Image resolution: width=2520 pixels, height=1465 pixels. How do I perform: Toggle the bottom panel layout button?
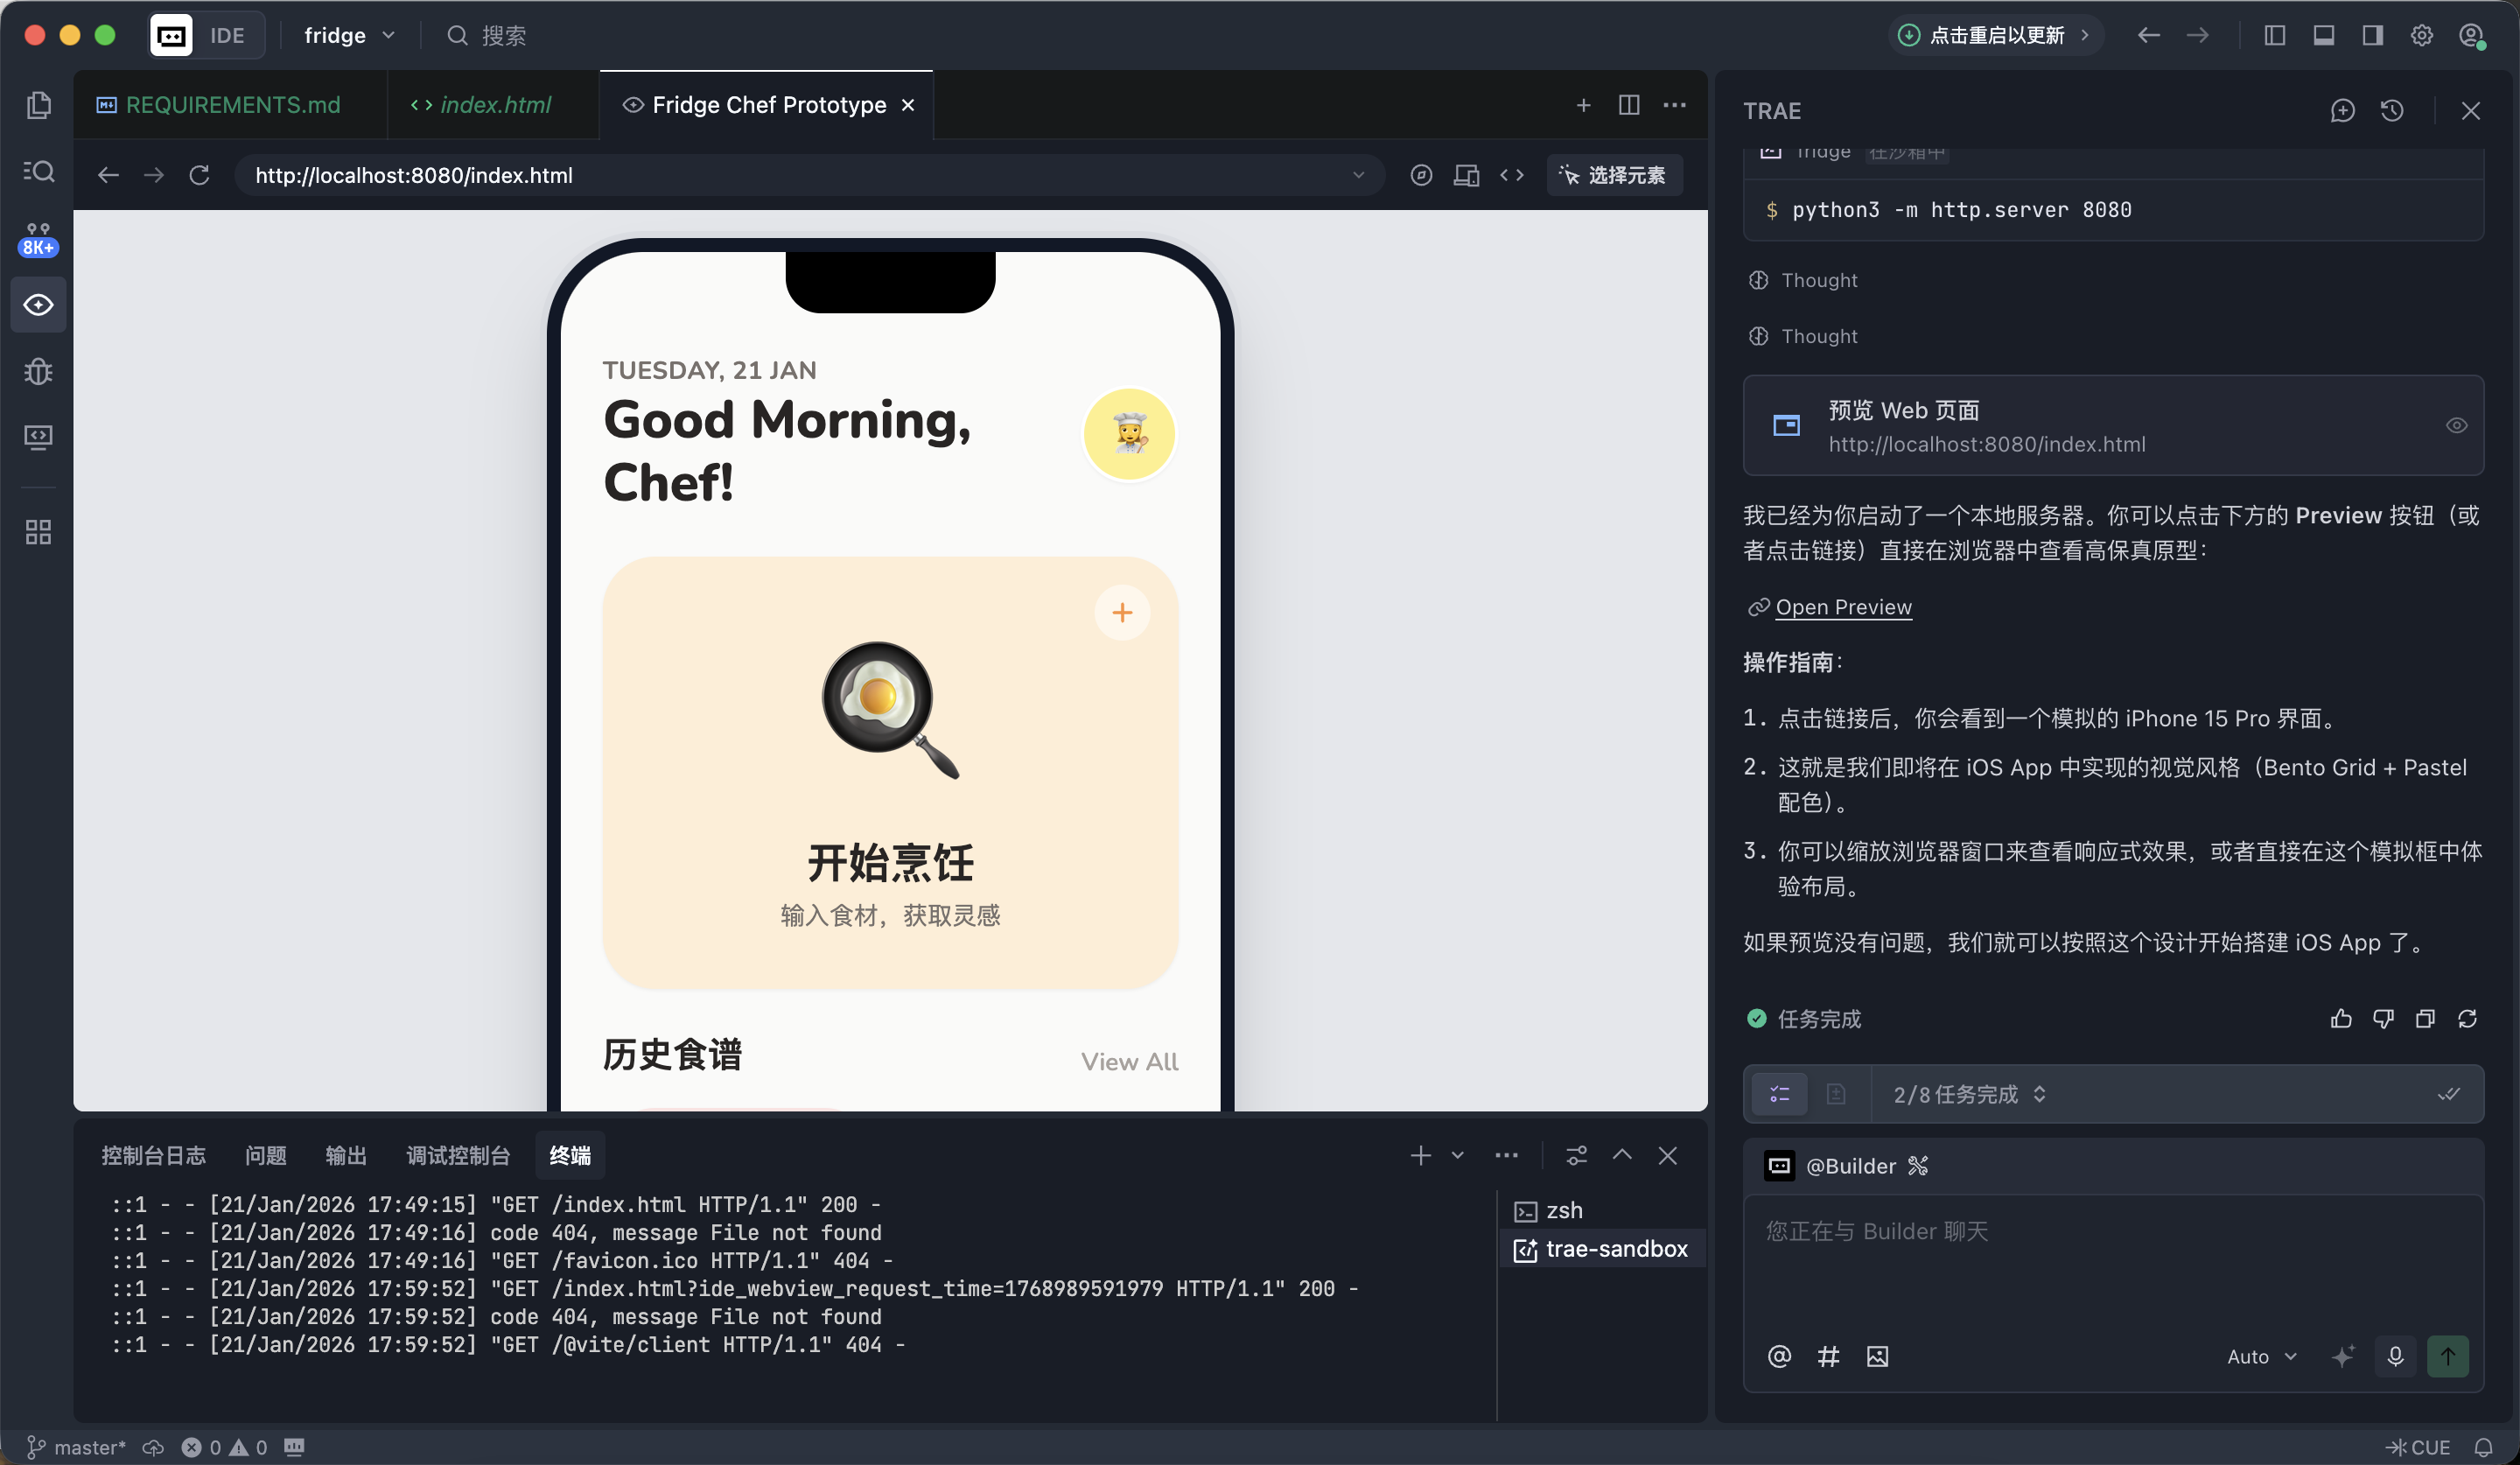[x=2324, y=35]
